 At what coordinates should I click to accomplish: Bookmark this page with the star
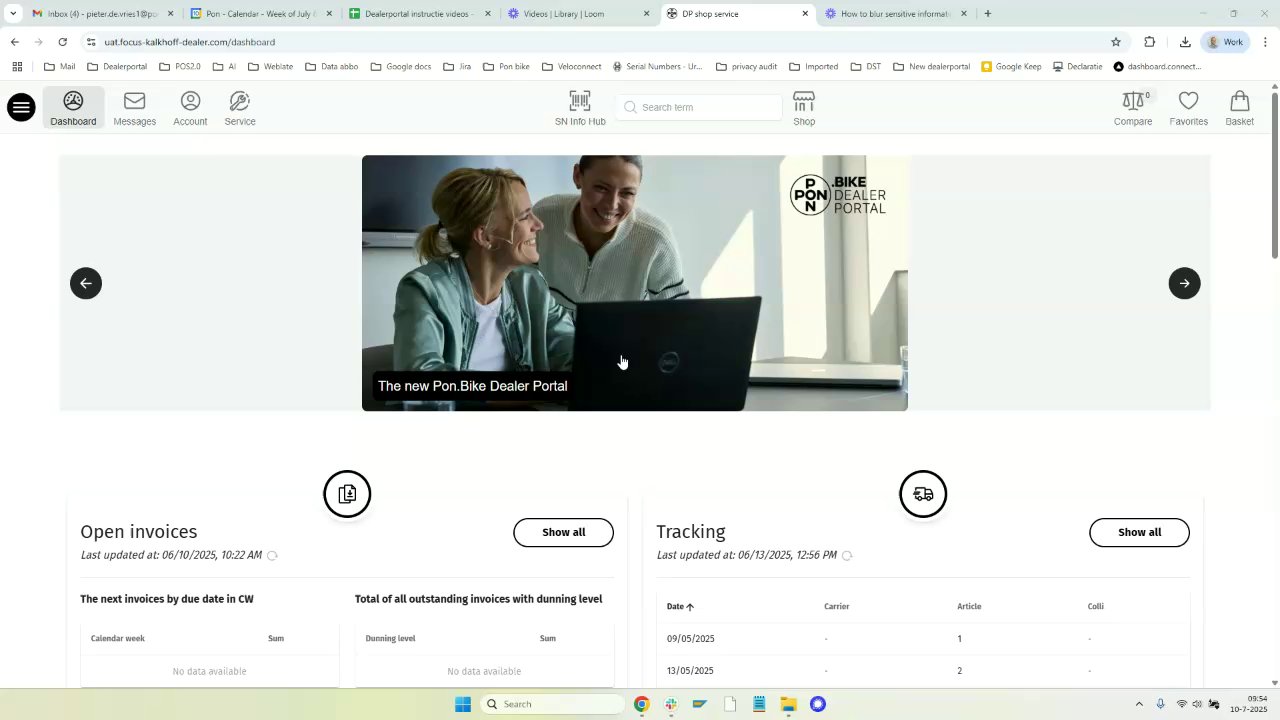[1116, 42]
